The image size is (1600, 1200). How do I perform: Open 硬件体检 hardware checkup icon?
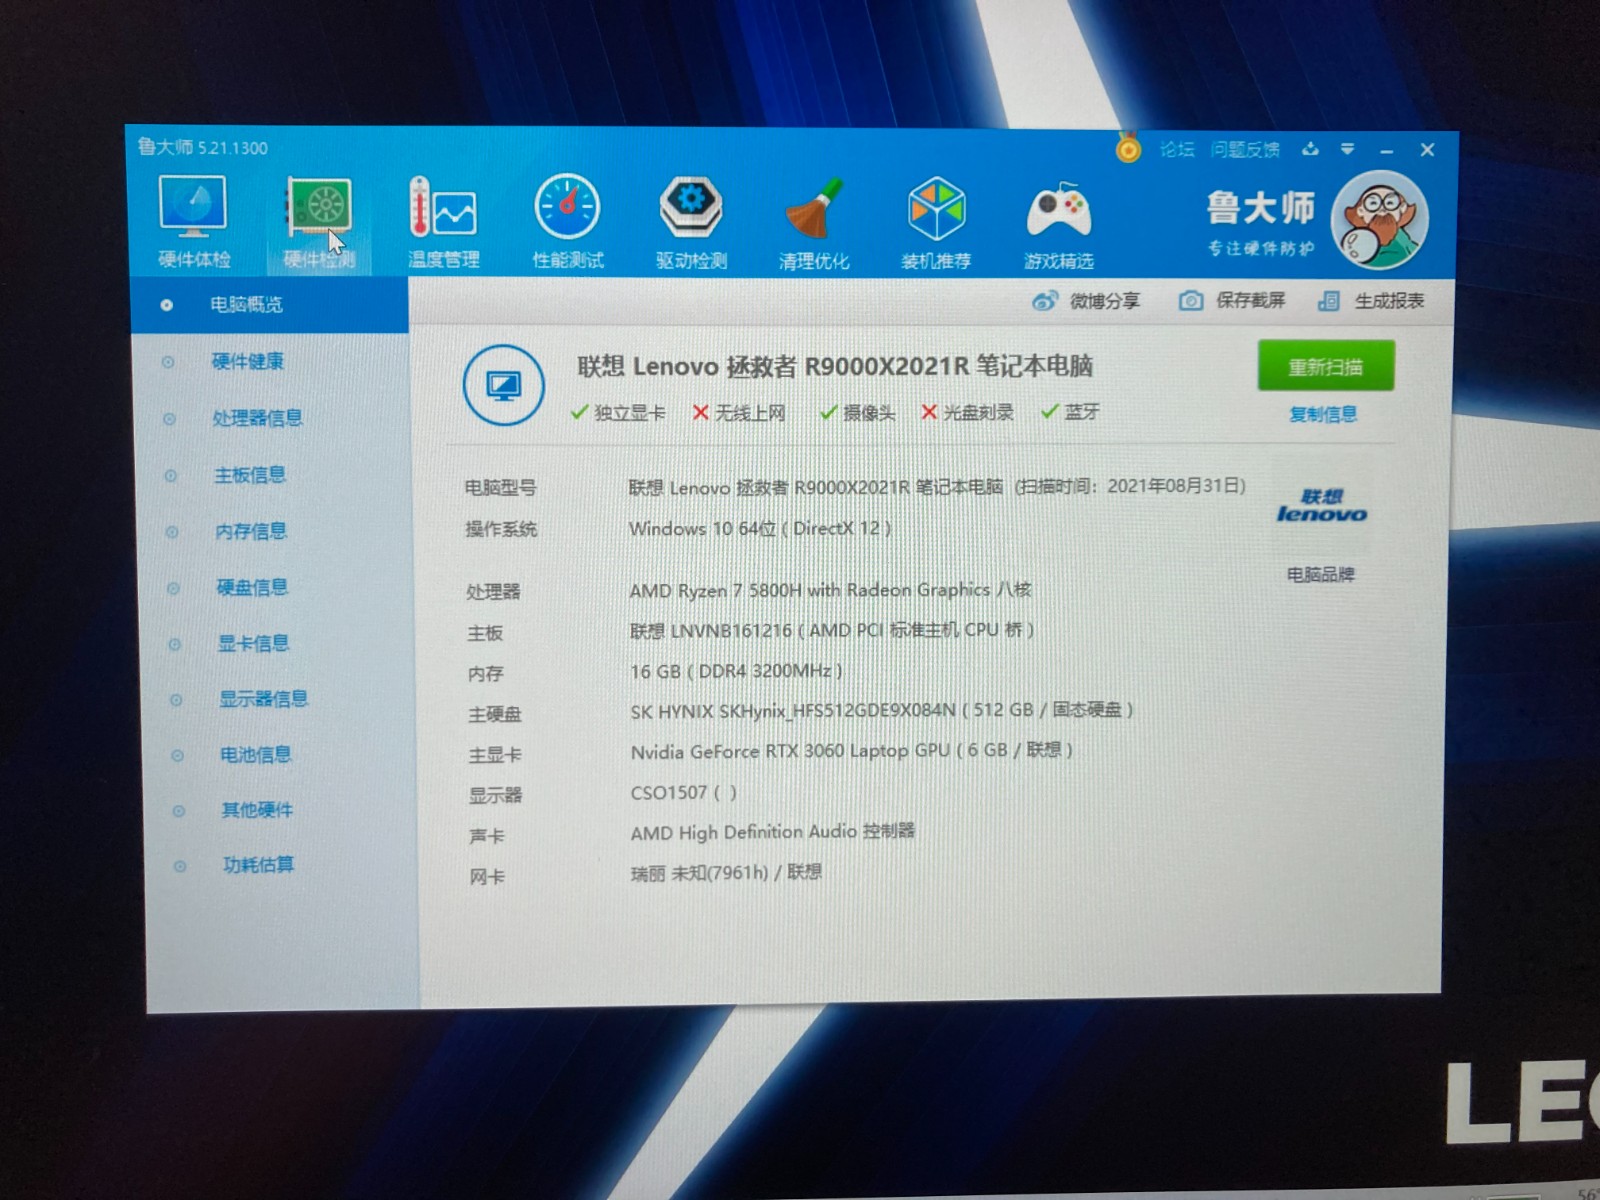point(194,222)
